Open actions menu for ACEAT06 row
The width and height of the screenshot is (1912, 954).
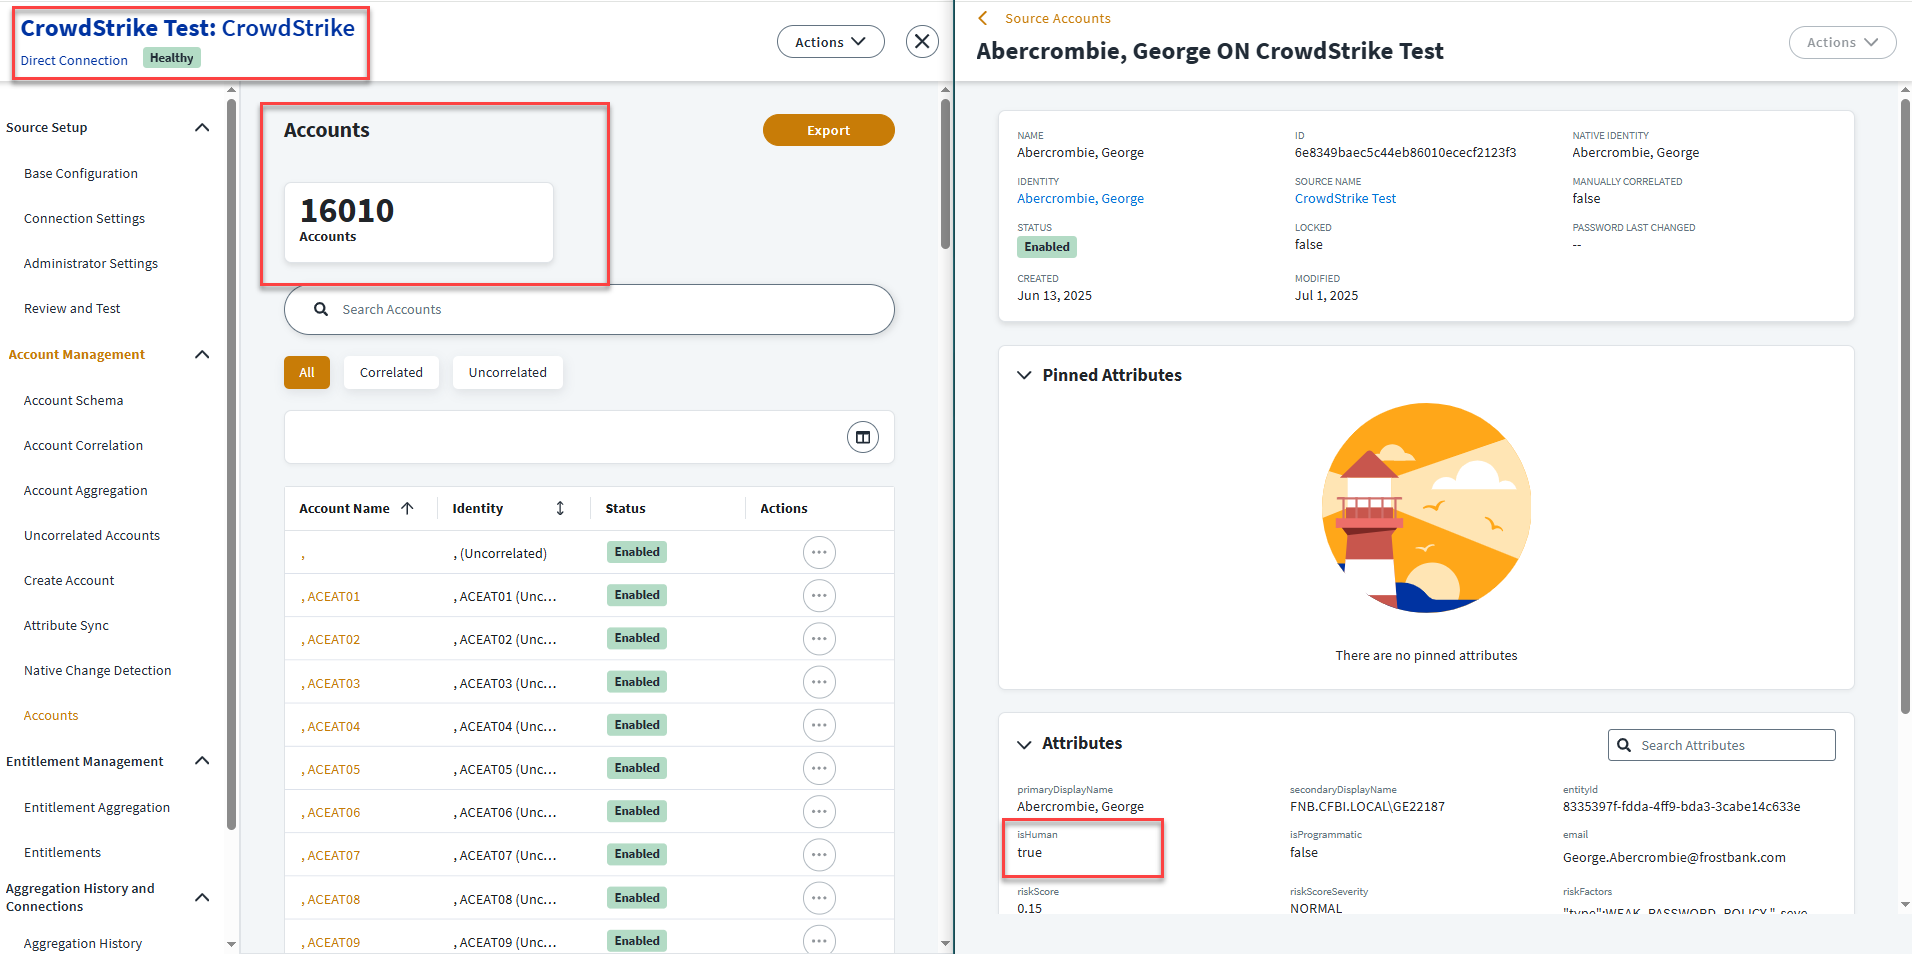(819, 811)
